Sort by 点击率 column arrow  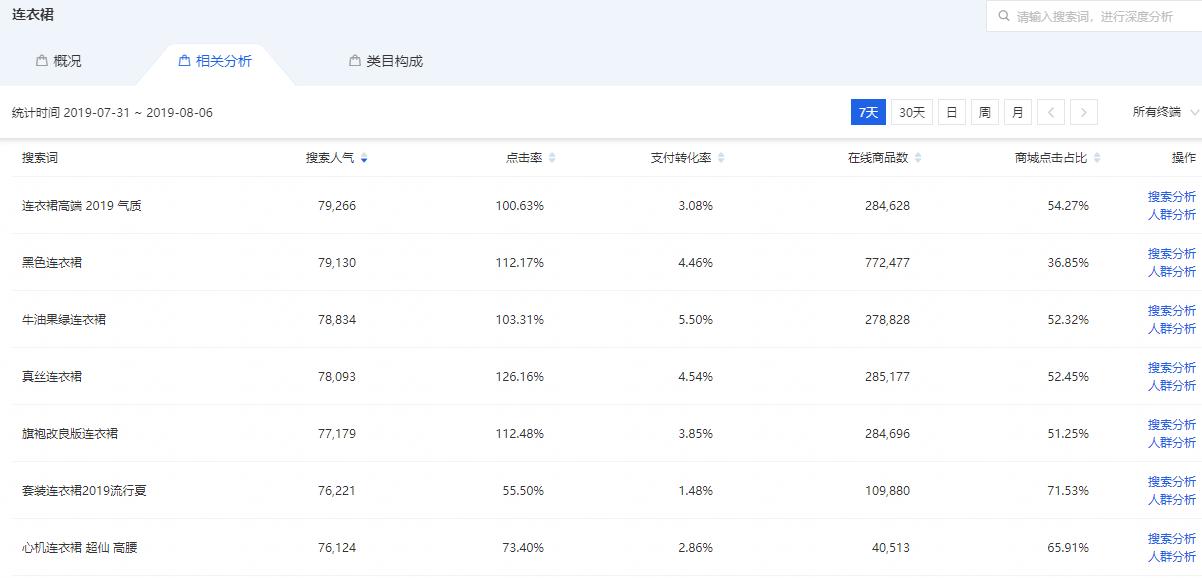[552, 158]
